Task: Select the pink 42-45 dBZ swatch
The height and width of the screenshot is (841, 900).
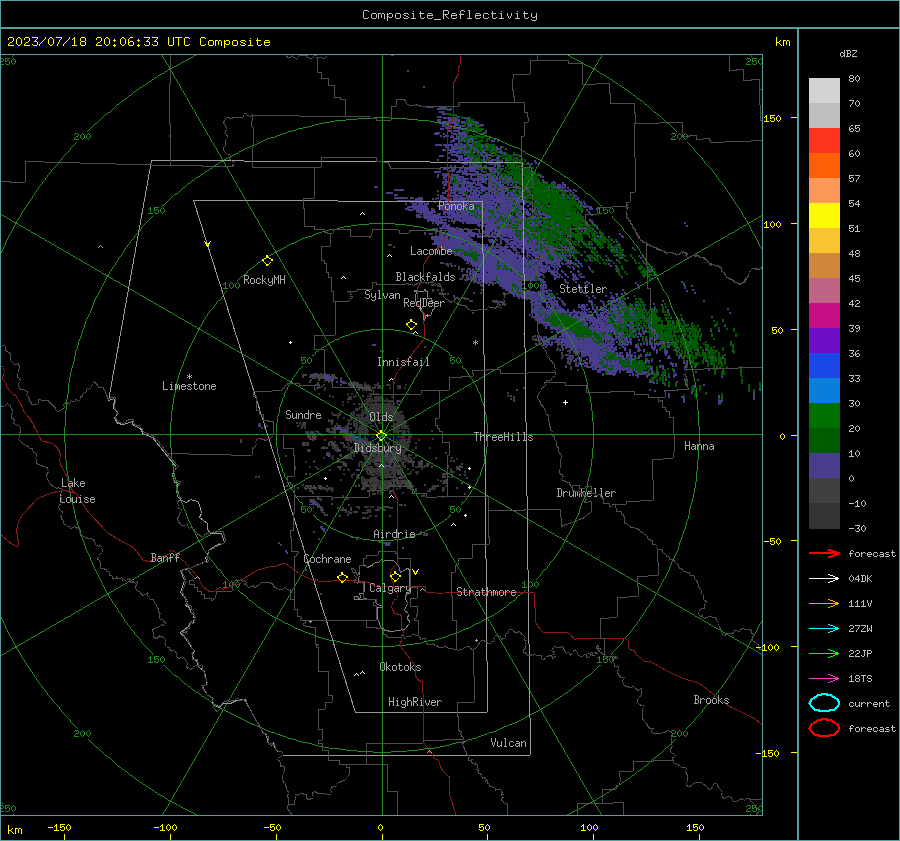Action: coord(824,290)
